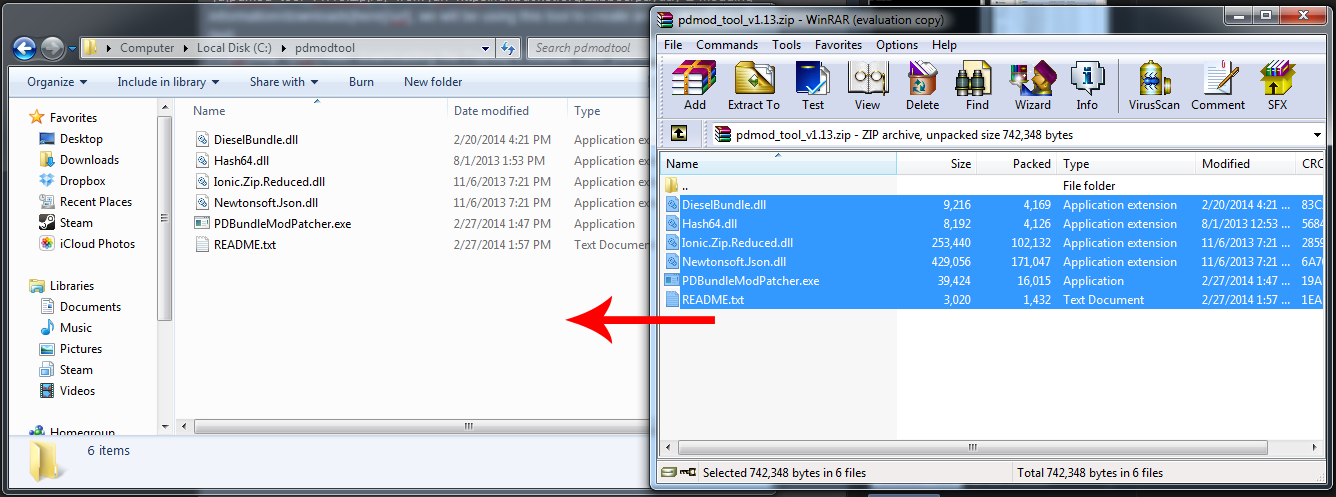
Task: Expand the Explorer address history dropdown
Action: [x=485, y=48]
